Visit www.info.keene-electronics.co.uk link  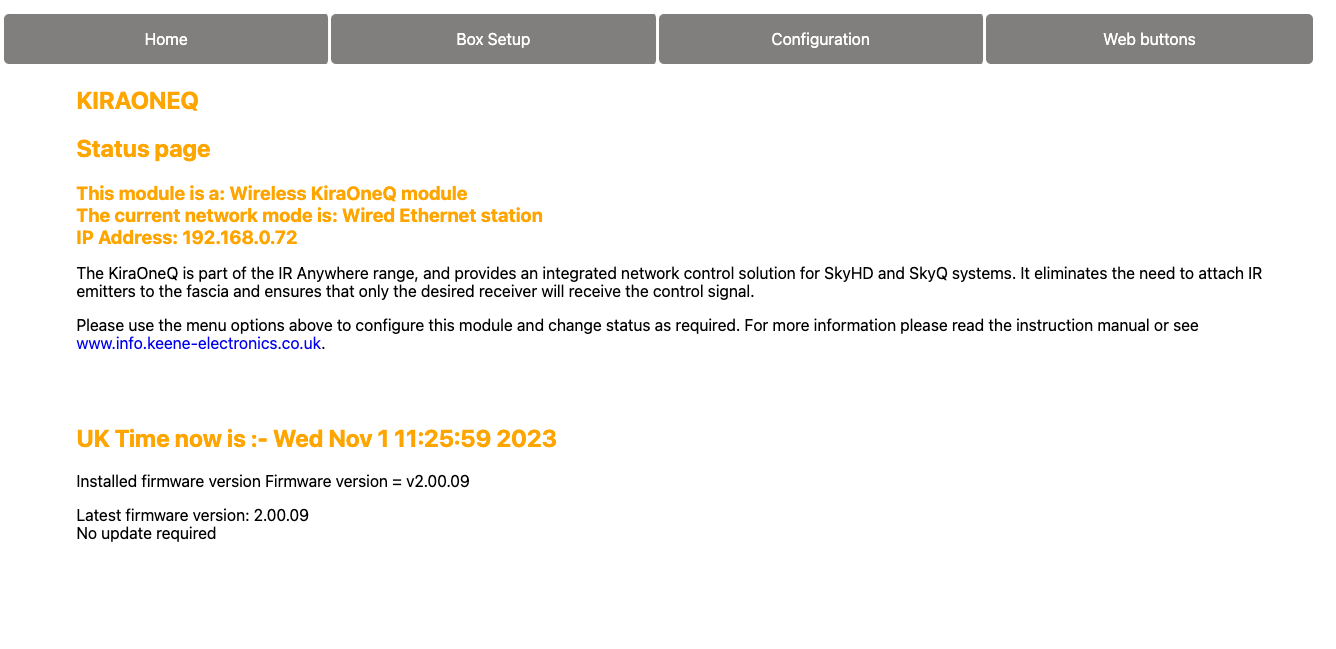pos(198,342)
